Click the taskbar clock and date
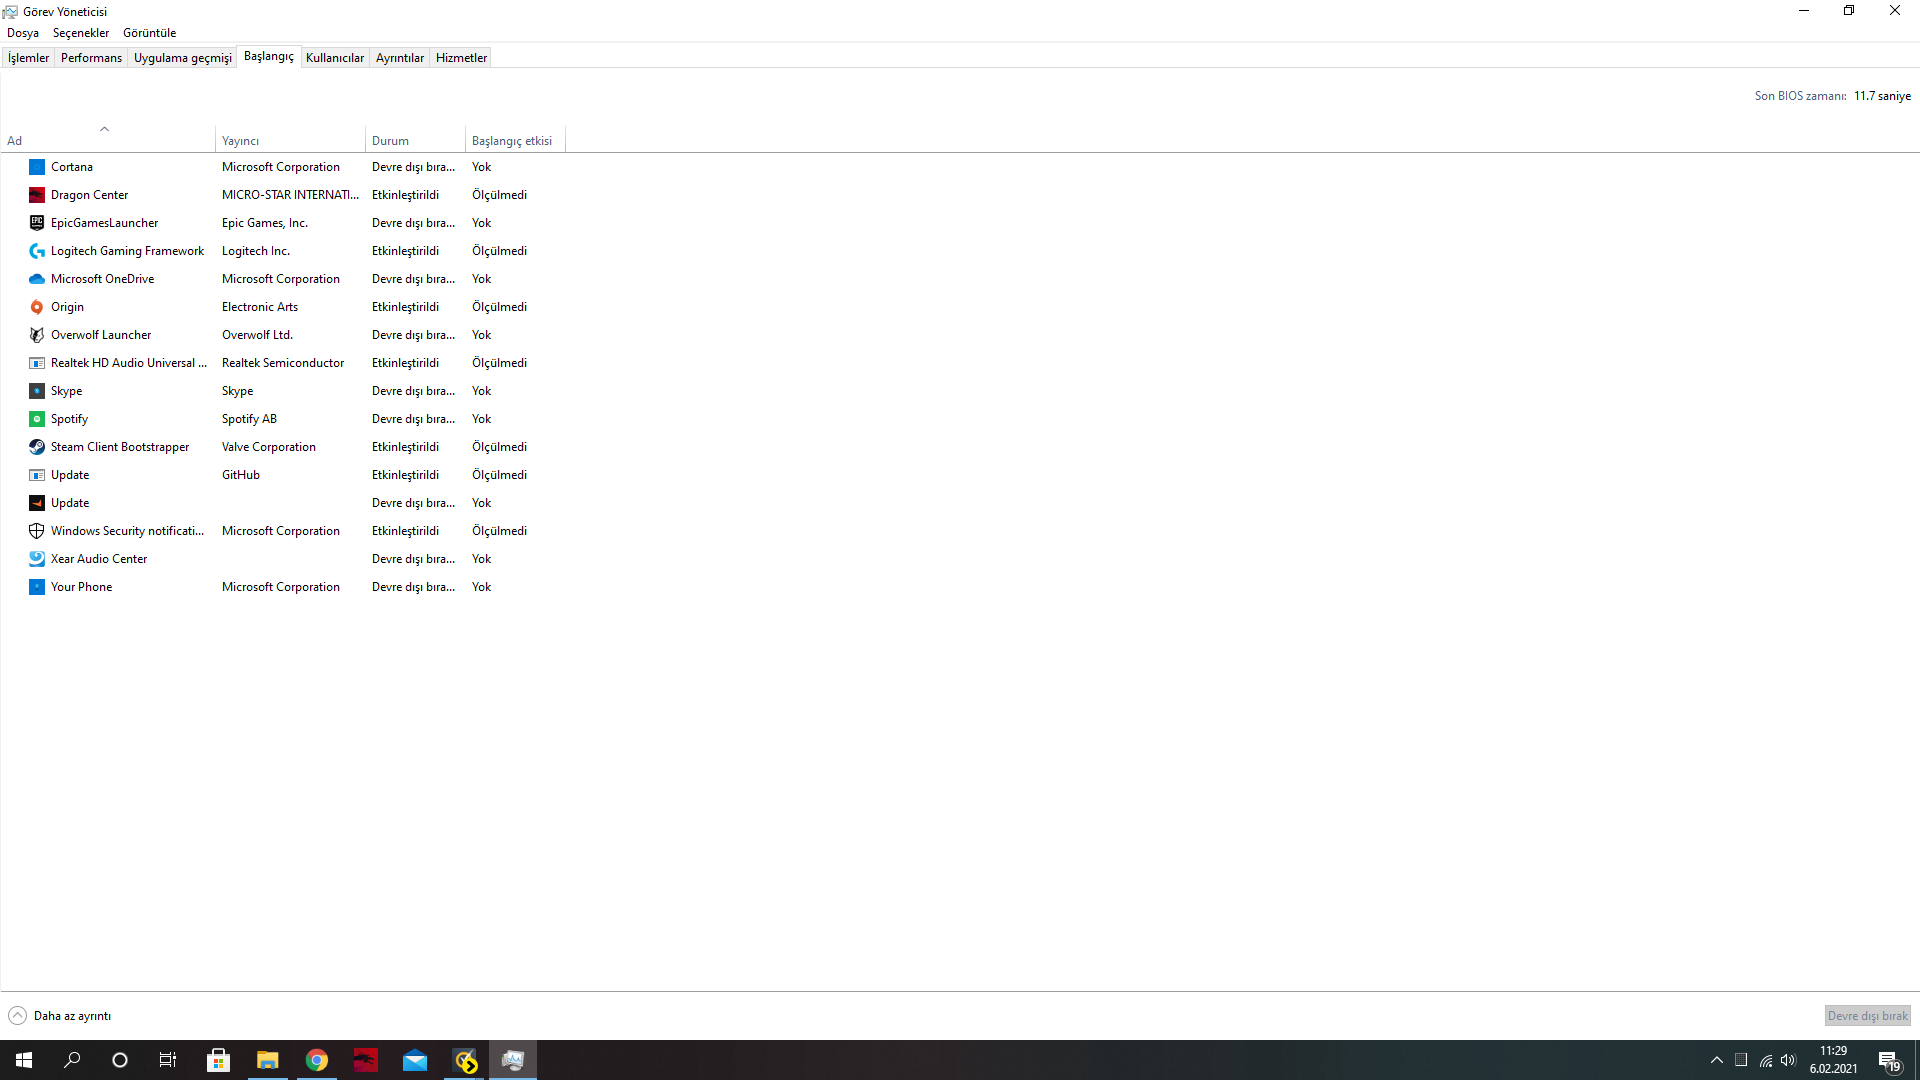The image size is (1920, 1080). [1833, 1060]
